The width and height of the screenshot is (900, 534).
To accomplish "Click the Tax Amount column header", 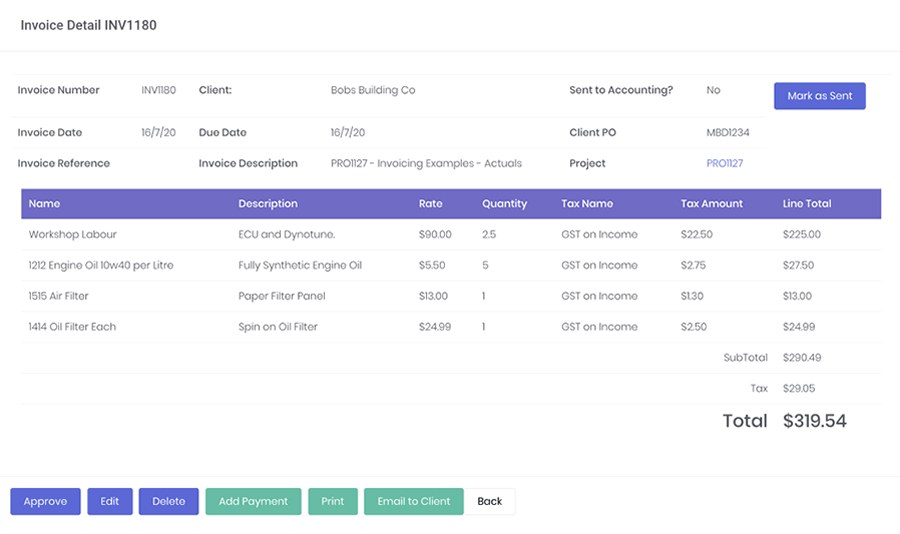I will tap(711, 204).
